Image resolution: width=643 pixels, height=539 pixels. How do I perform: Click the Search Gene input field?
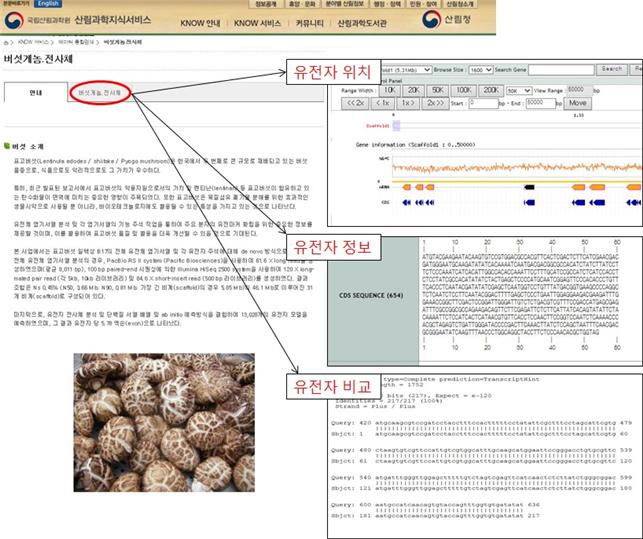(x=561, y=70)
